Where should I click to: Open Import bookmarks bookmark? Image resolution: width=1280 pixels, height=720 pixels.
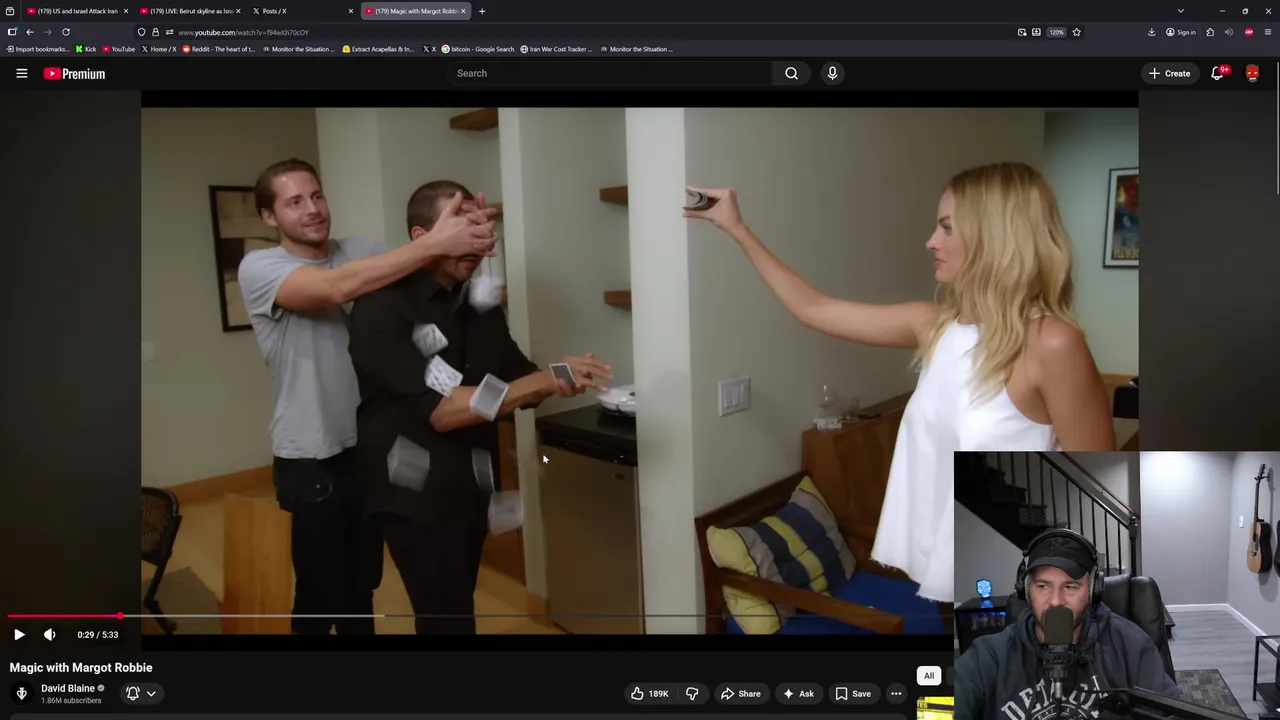(x=38, y=49)
